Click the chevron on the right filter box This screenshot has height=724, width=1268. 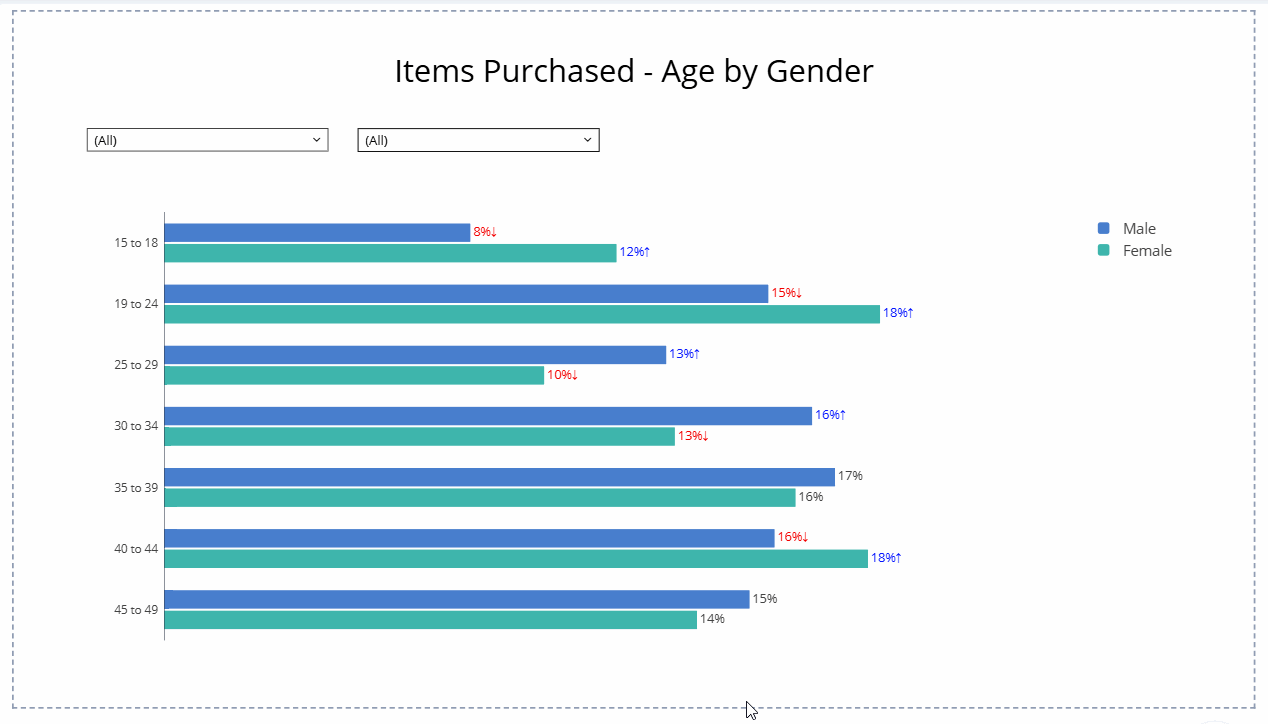coord(587,139)
